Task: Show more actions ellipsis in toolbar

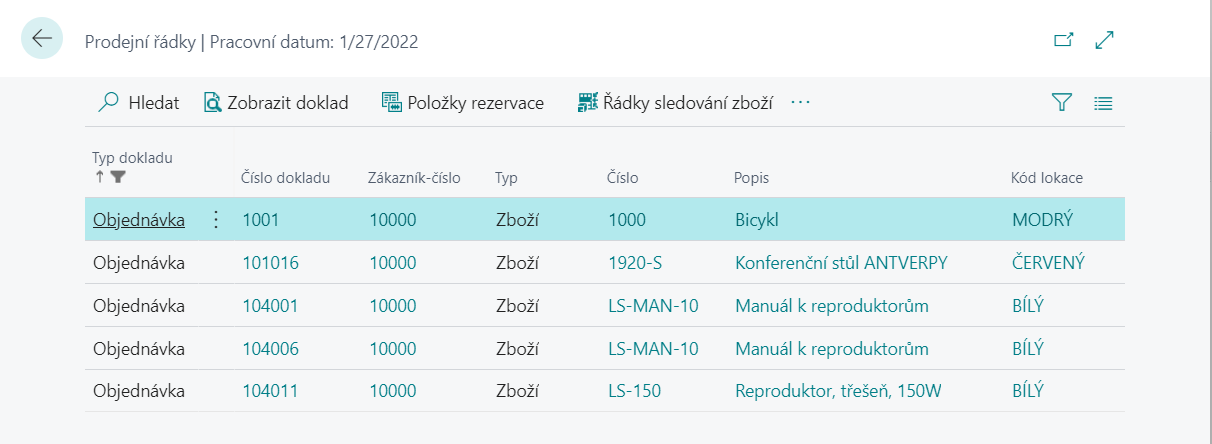Action: (x=800, y=102)
